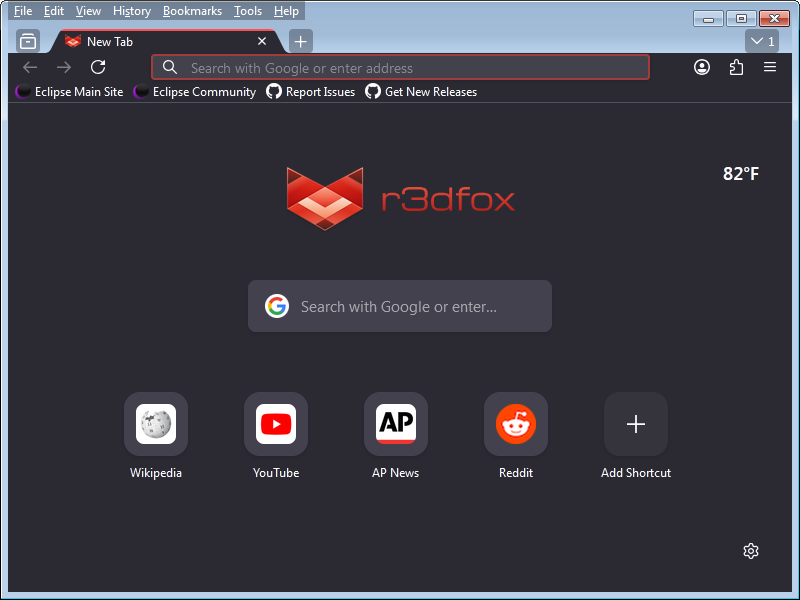The width and height of the screenshot is (800, 600).
Task: Close the New Tab tab
Action: point(262,41)
